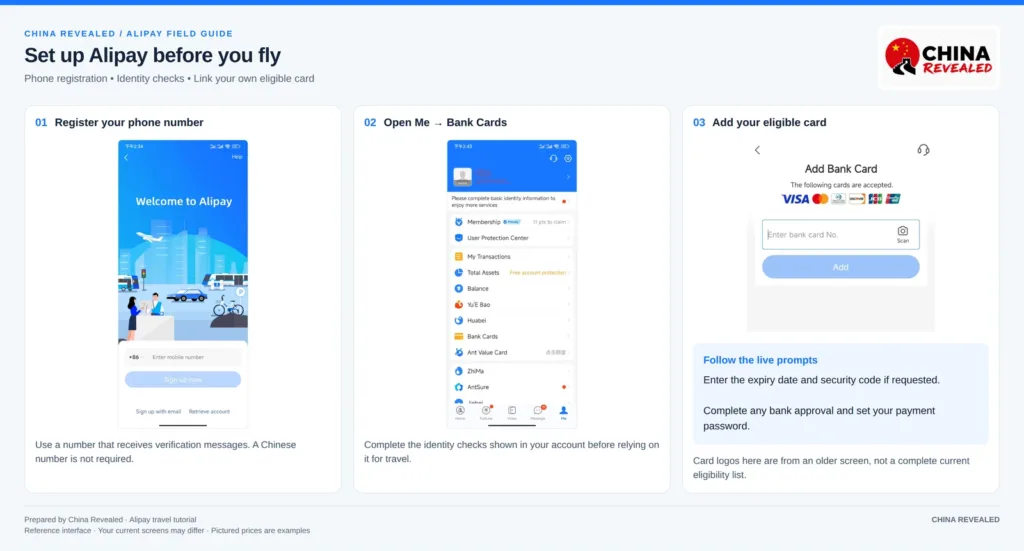Screen dimensions: 1024x551
Task: Switch to the Home bottom tab
Action: (460, 413)
